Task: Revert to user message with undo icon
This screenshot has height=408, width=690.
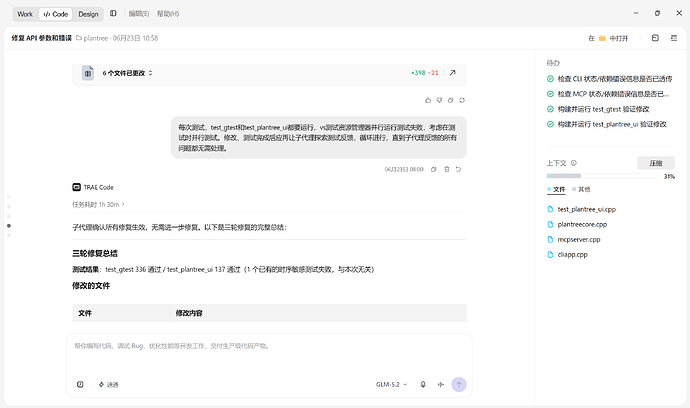Action: (x=459, y=169)
